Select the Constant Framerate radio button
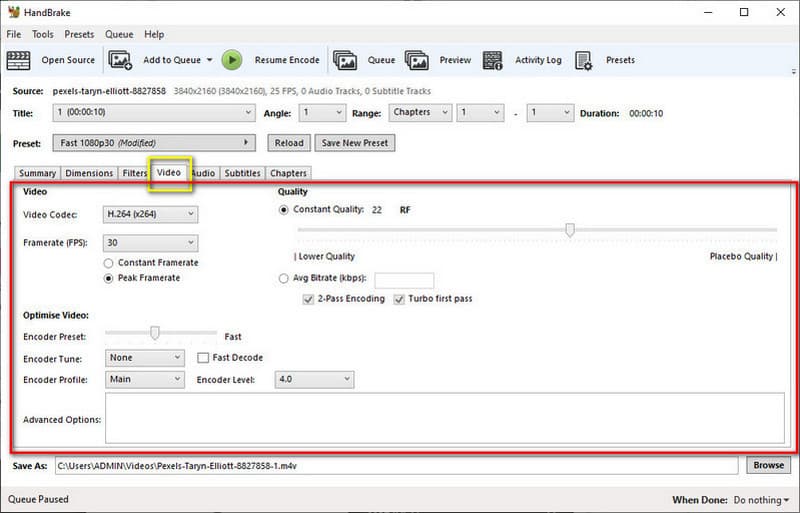Screen dimensions: 800x513 [108, 263]
